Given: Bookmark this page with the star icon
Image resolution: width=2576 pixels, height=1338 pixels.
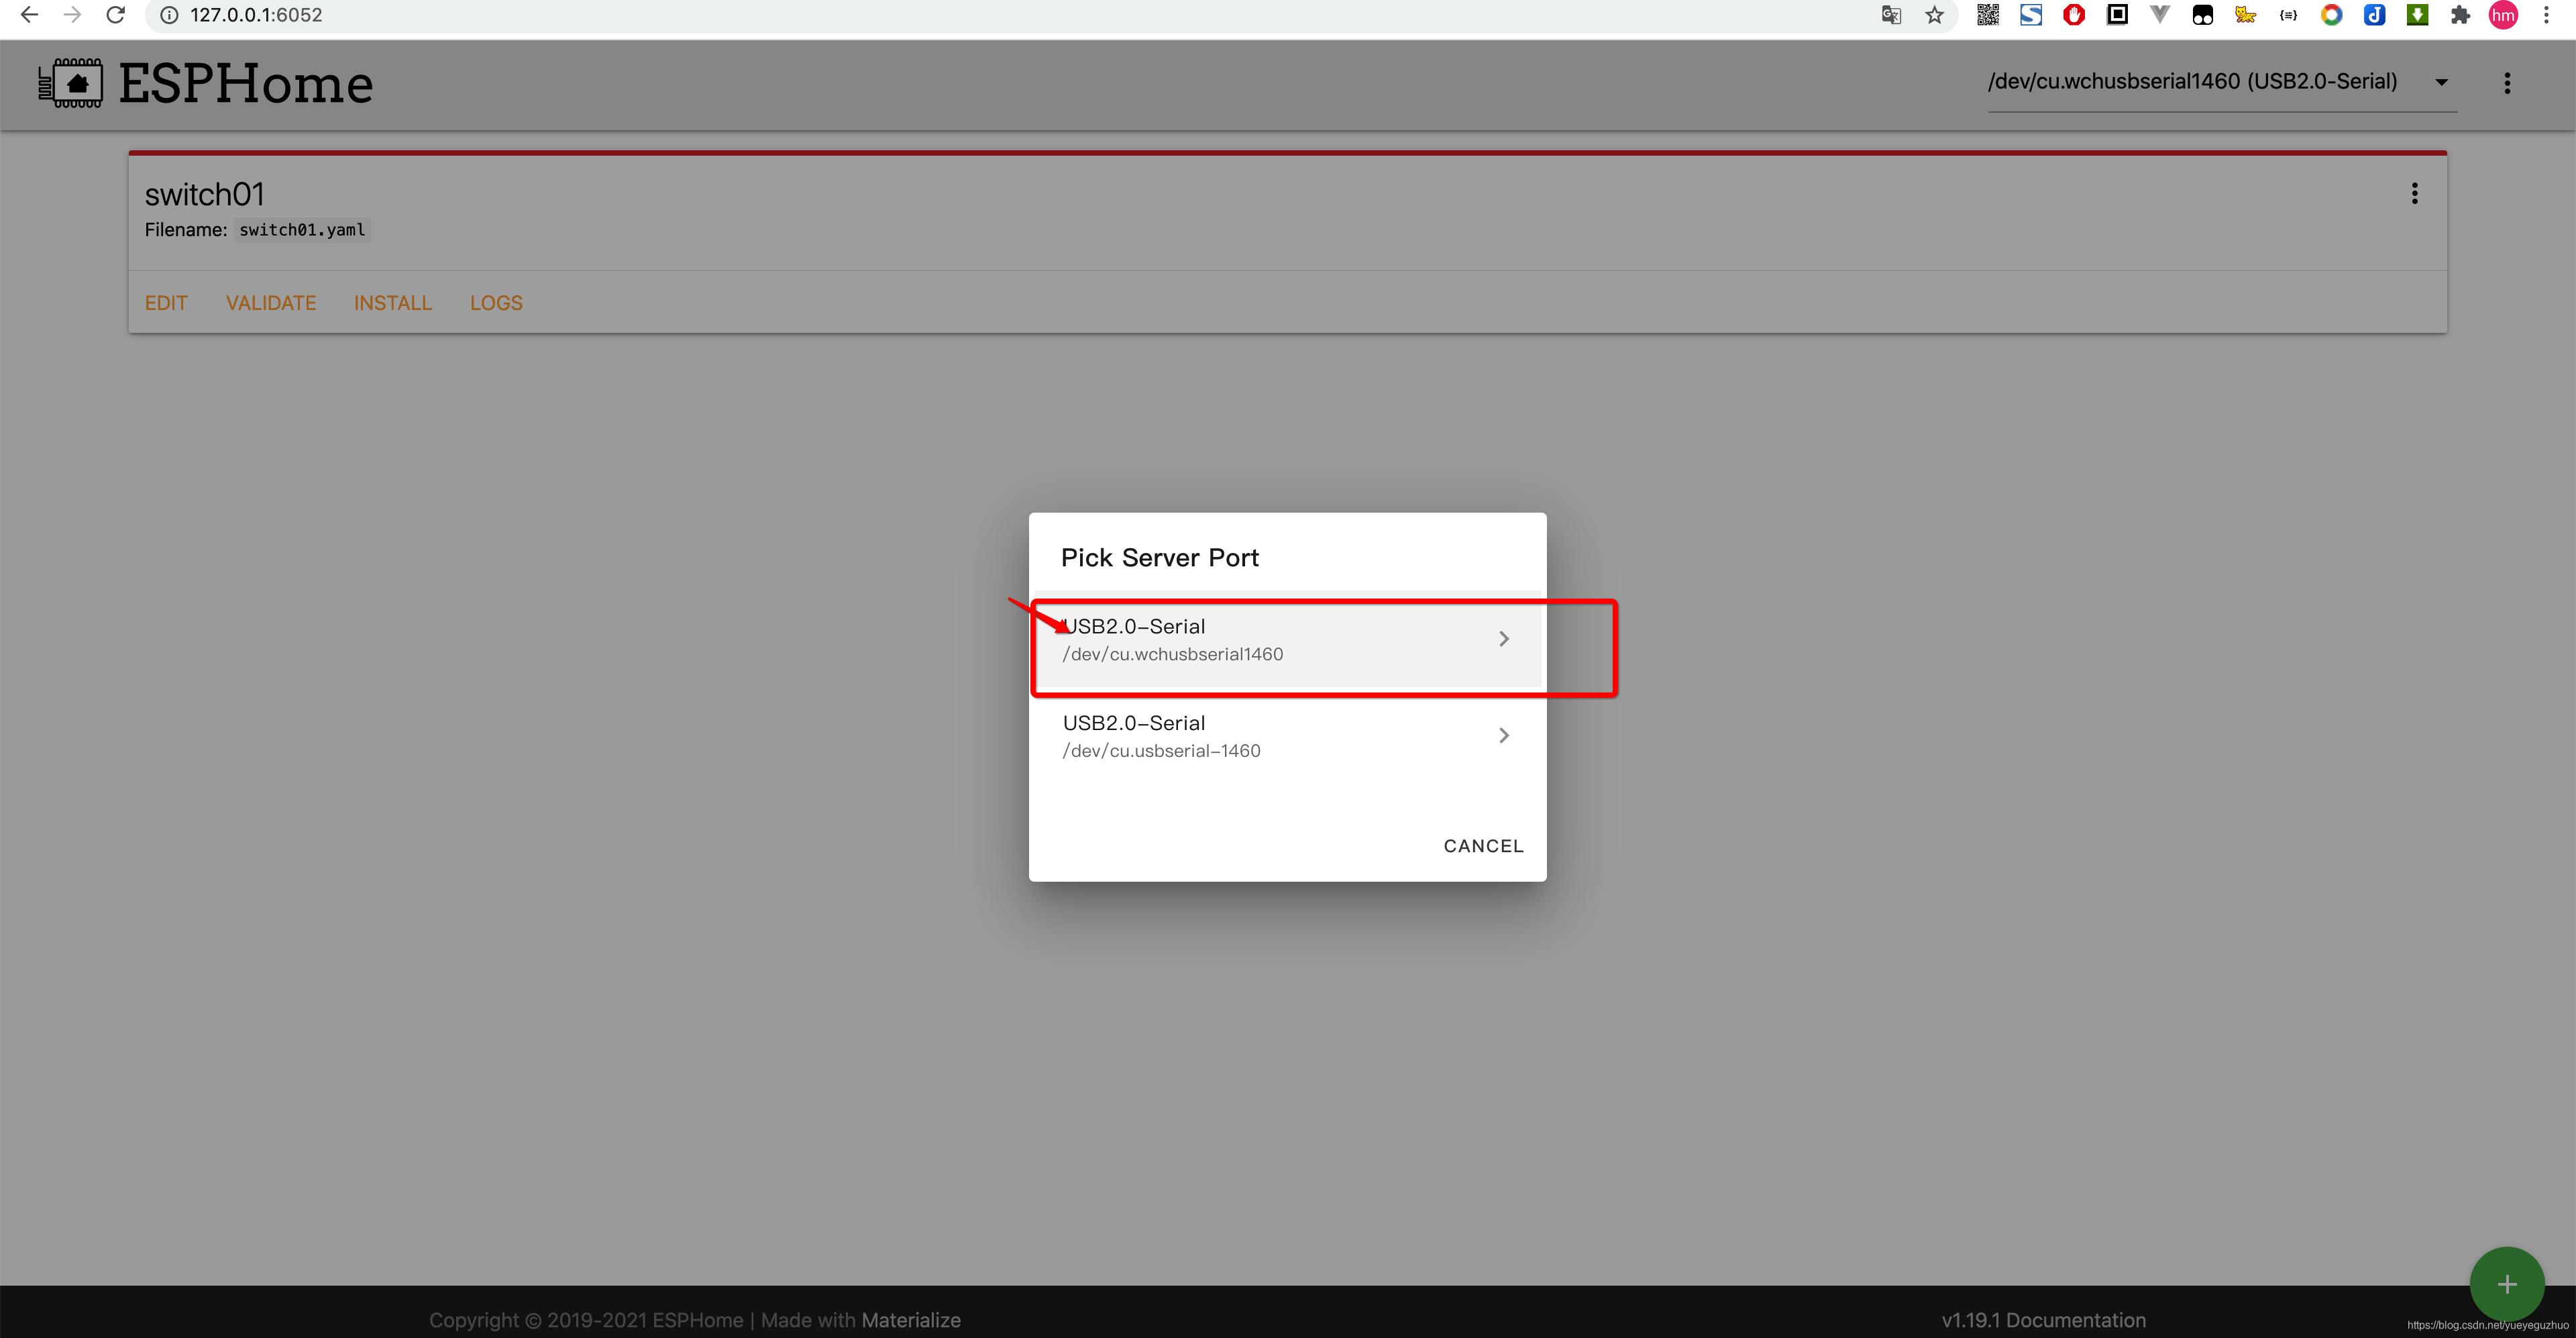Looking at the screenshot, I should point(1934,15).
